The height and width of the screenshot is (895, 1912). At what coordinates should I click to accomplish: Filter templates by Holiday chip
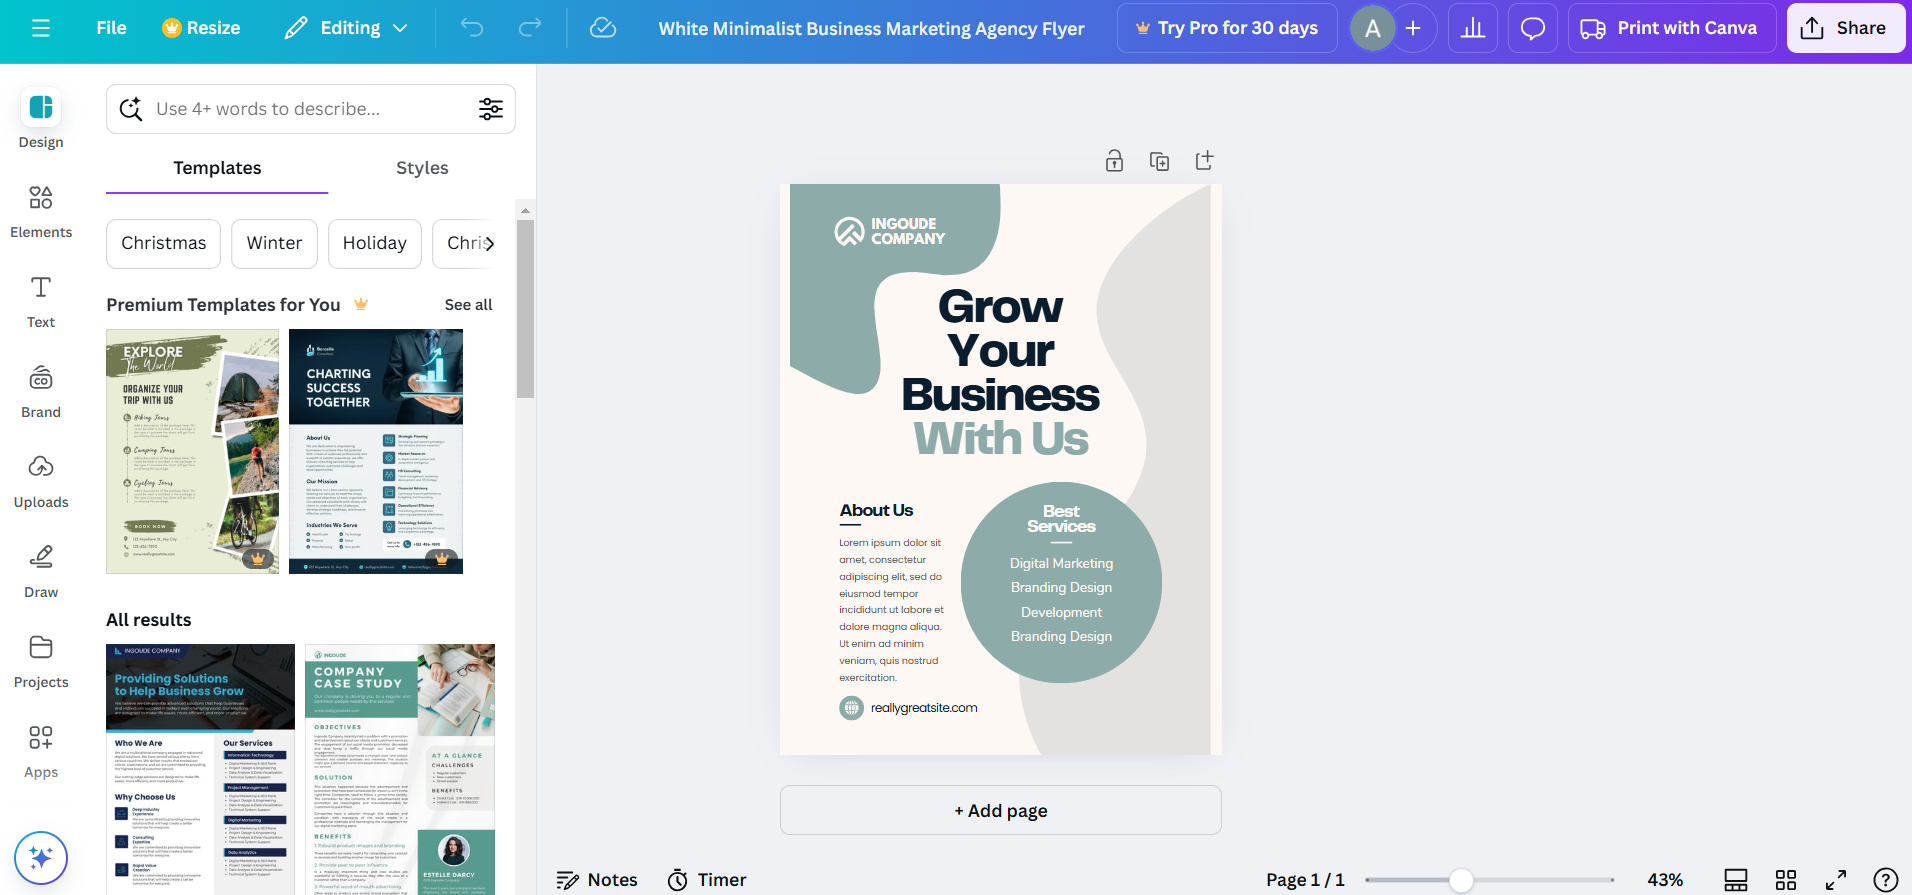pyautogui.click(x=375, y=244)
